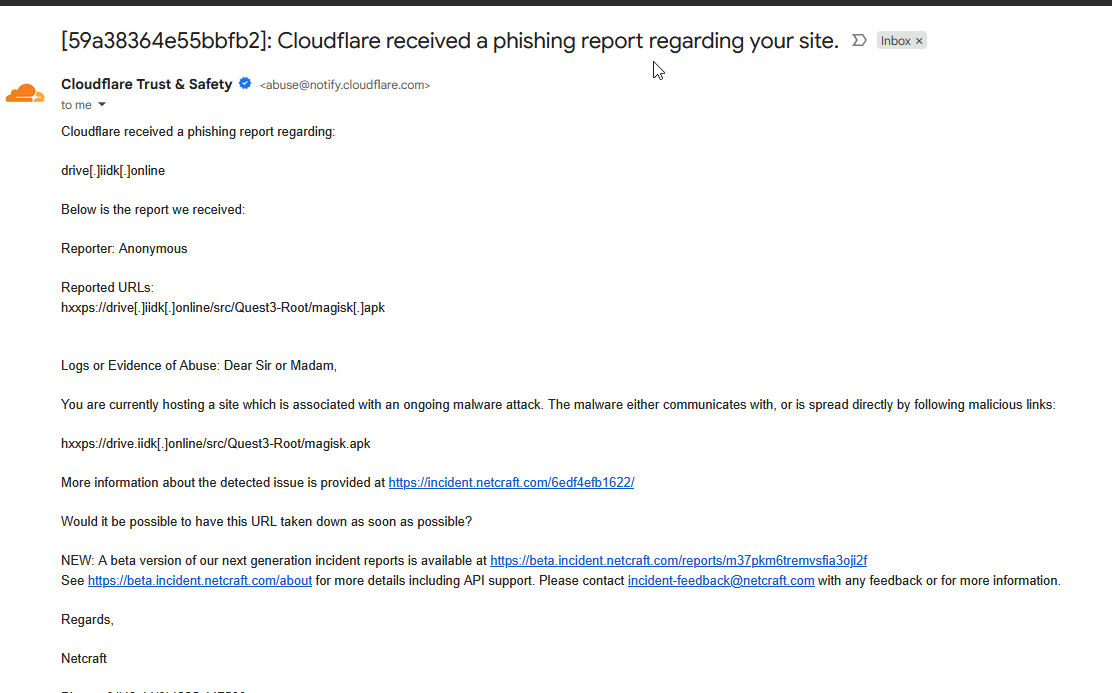
Task: Click the sender name Cloudflare Trust & Safety
Action: [147, 84]
